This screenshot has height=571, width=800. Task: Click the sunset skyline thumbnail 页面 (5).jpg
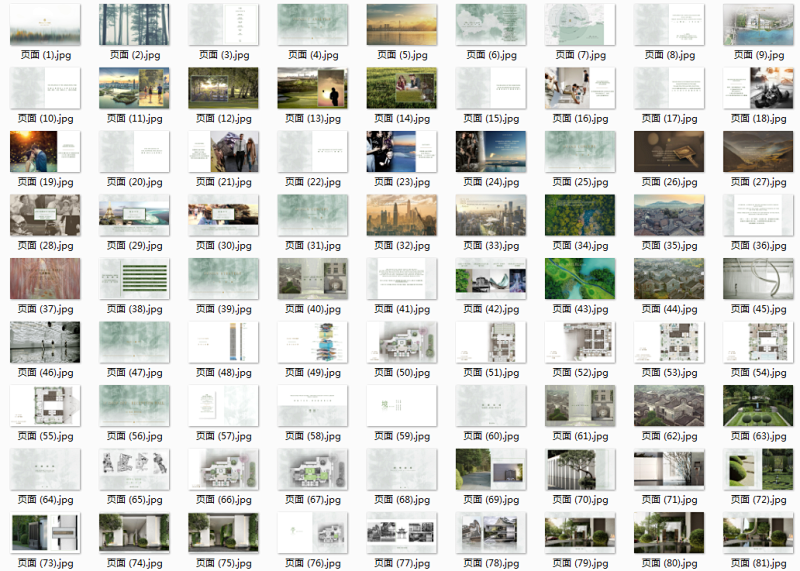401,25
